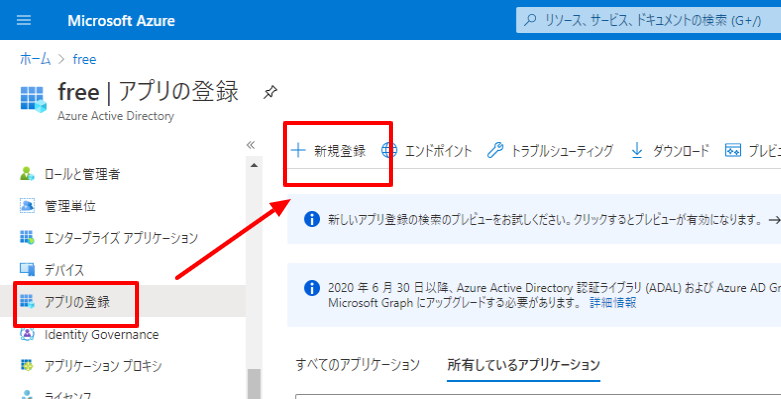The width and height of the screenshot is (781, 399).
Task: Click the デバイス icon
Action: coord(27,269)
